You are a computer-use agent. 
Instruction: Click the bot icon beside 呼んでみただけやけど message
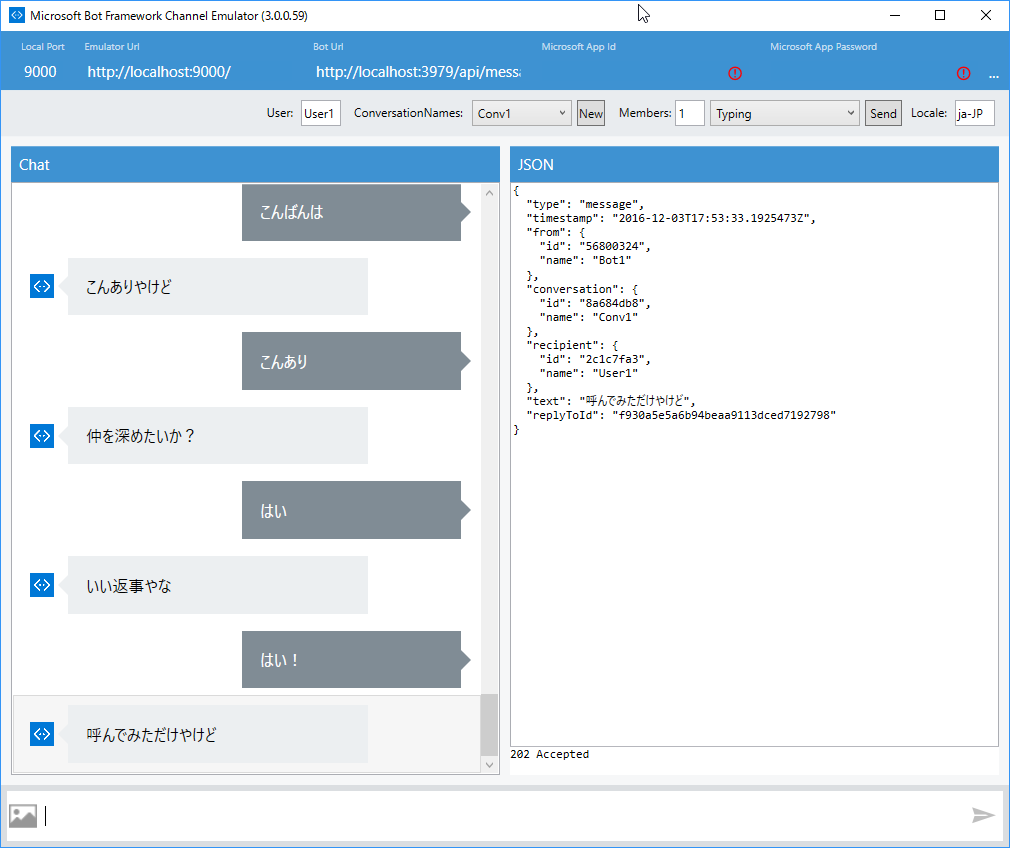tap(41, 733)
